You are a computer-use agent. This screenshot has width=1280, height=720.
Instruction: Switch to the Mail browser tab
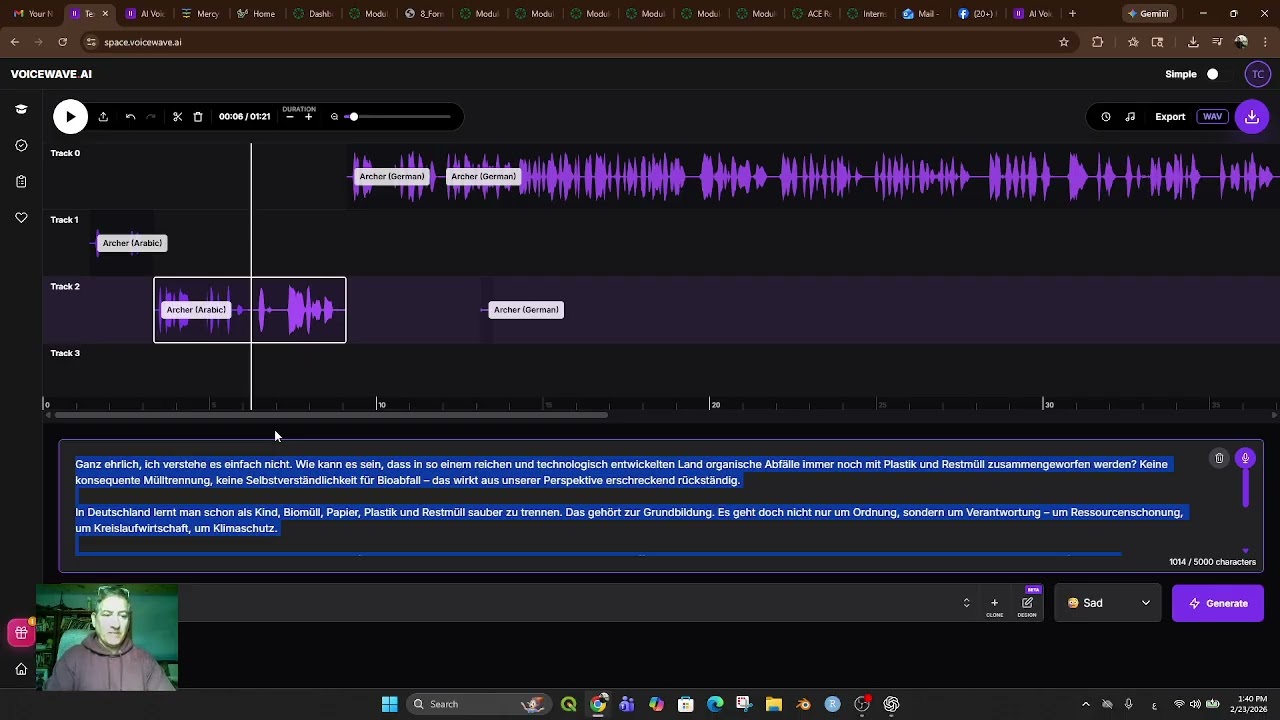(x=921, y=14)
